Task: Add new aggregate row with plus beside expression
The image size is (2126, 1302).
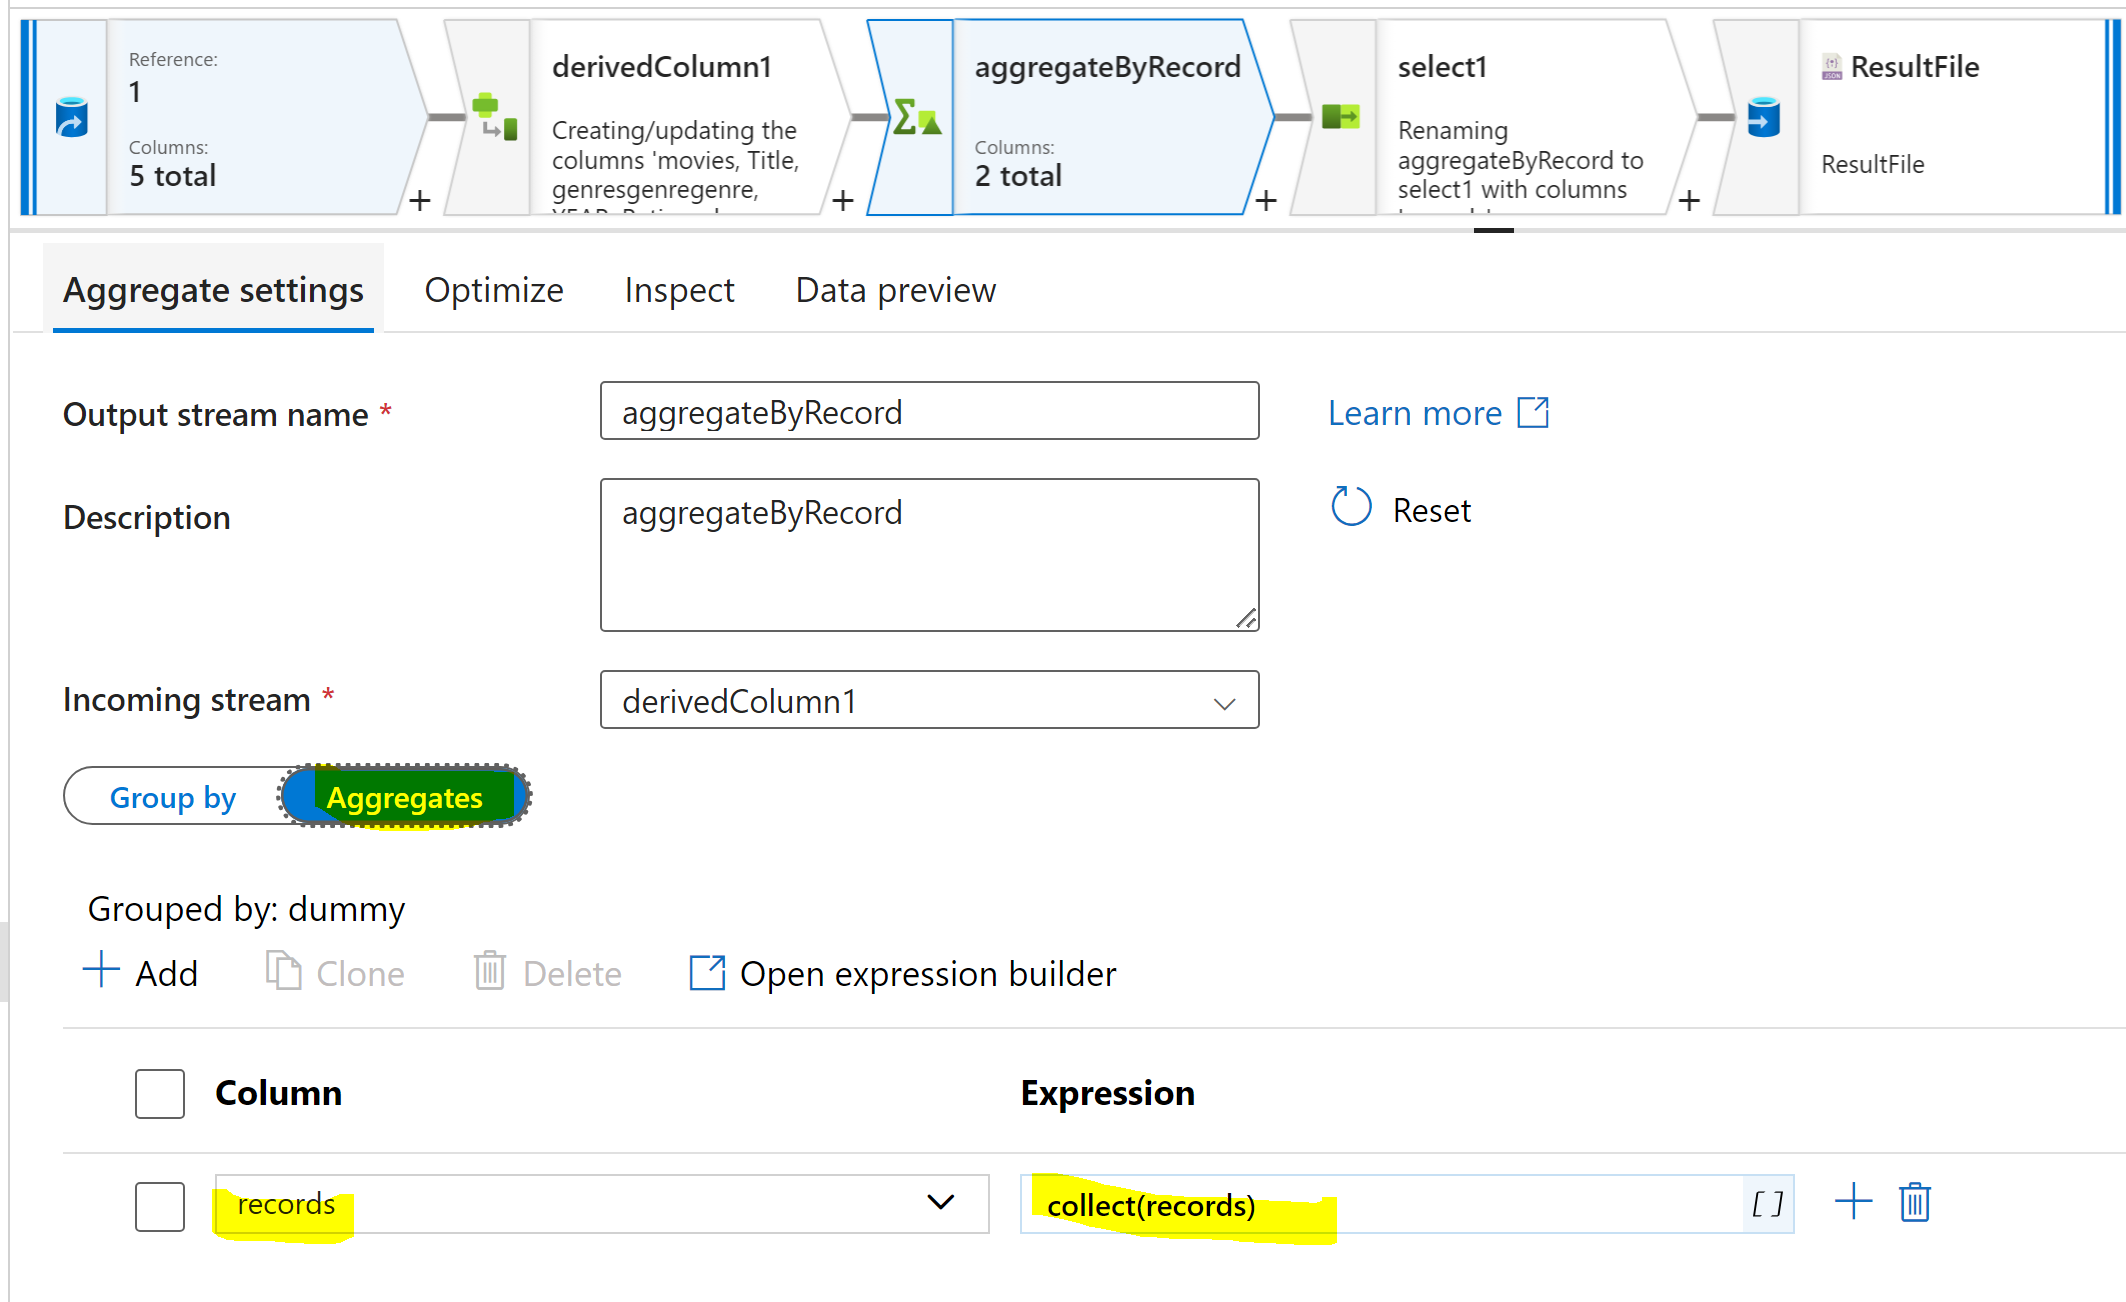Action: [1853, 1202]
